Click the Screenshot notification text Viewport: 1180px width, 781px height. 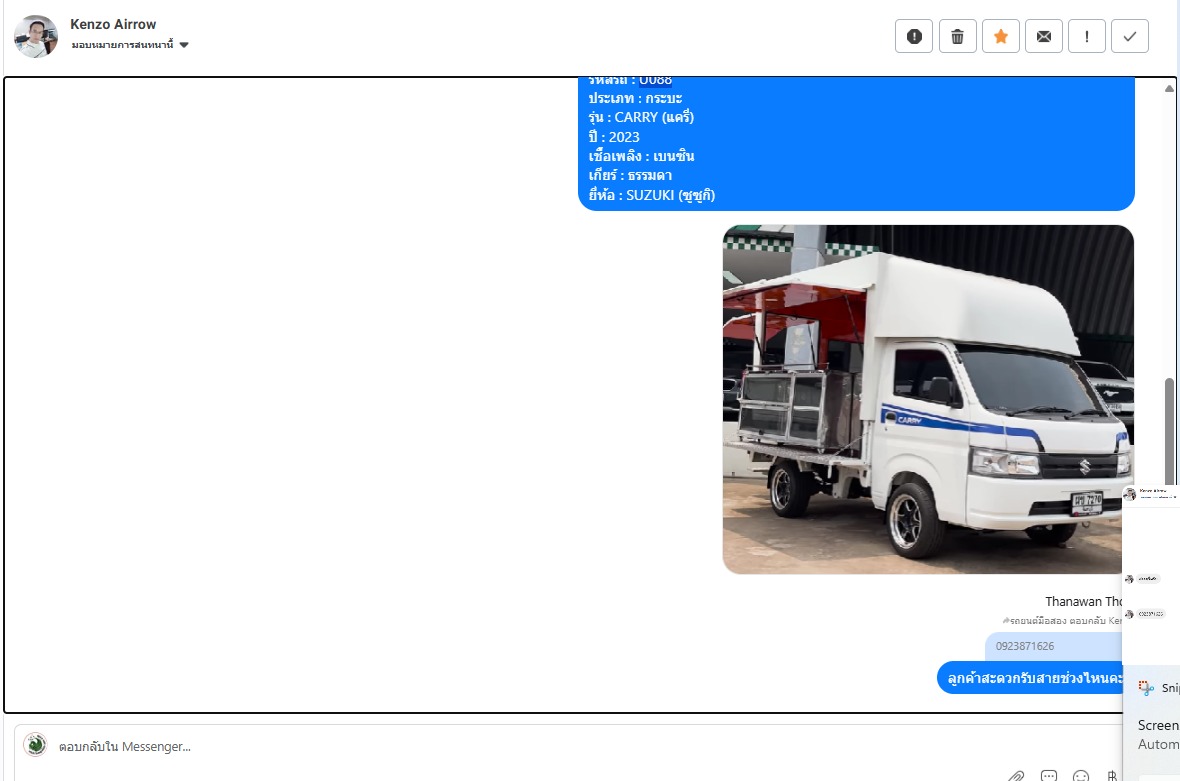[1158, 725]
